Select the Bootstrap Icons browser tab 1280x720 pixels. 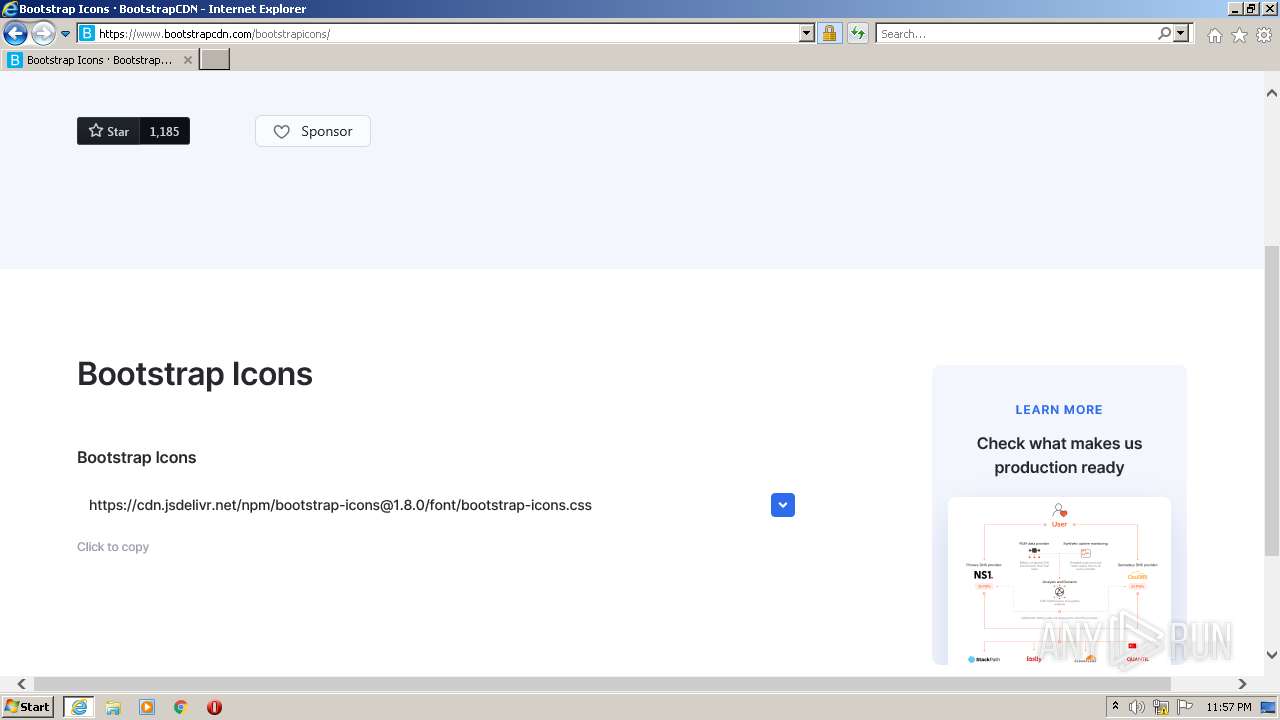[99, 60]
